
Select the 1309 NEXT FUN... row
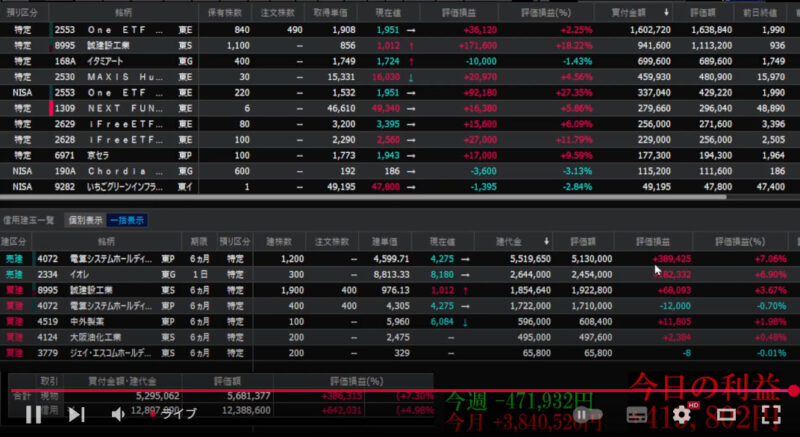click(400, 108)
